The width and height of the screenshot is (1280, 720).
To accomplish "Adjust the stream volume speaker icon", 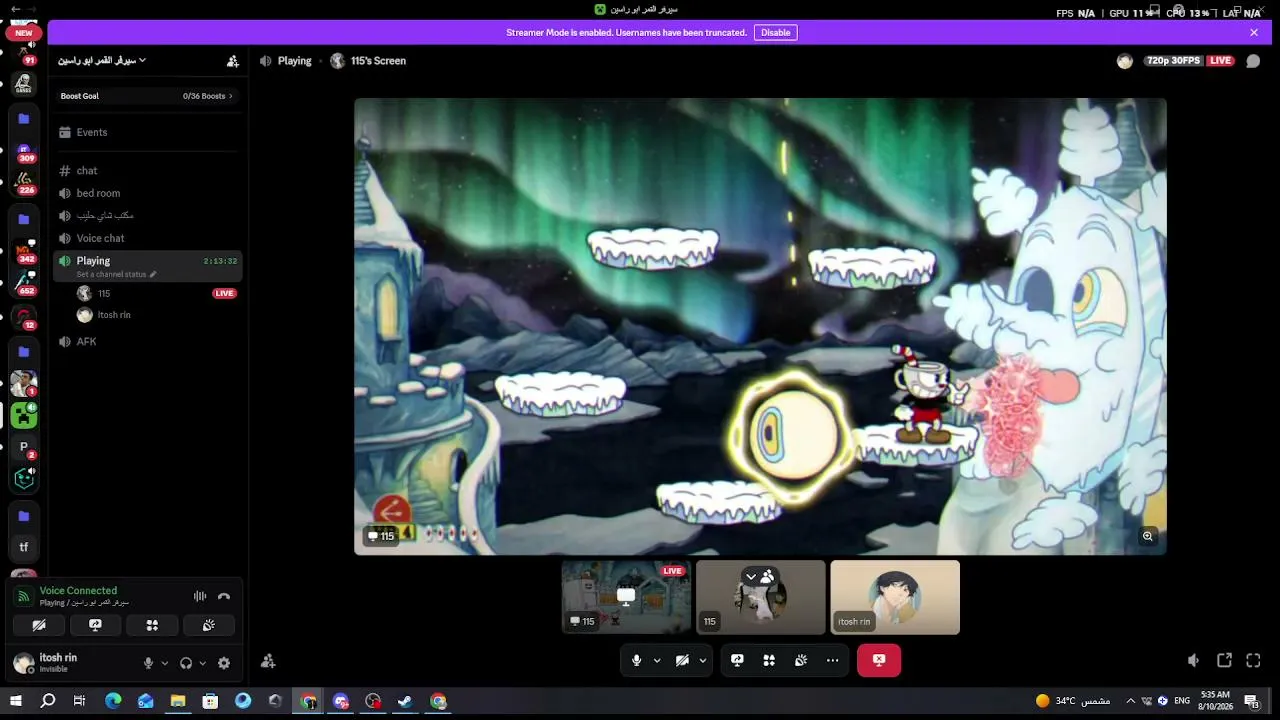I will coord(1193,661).
